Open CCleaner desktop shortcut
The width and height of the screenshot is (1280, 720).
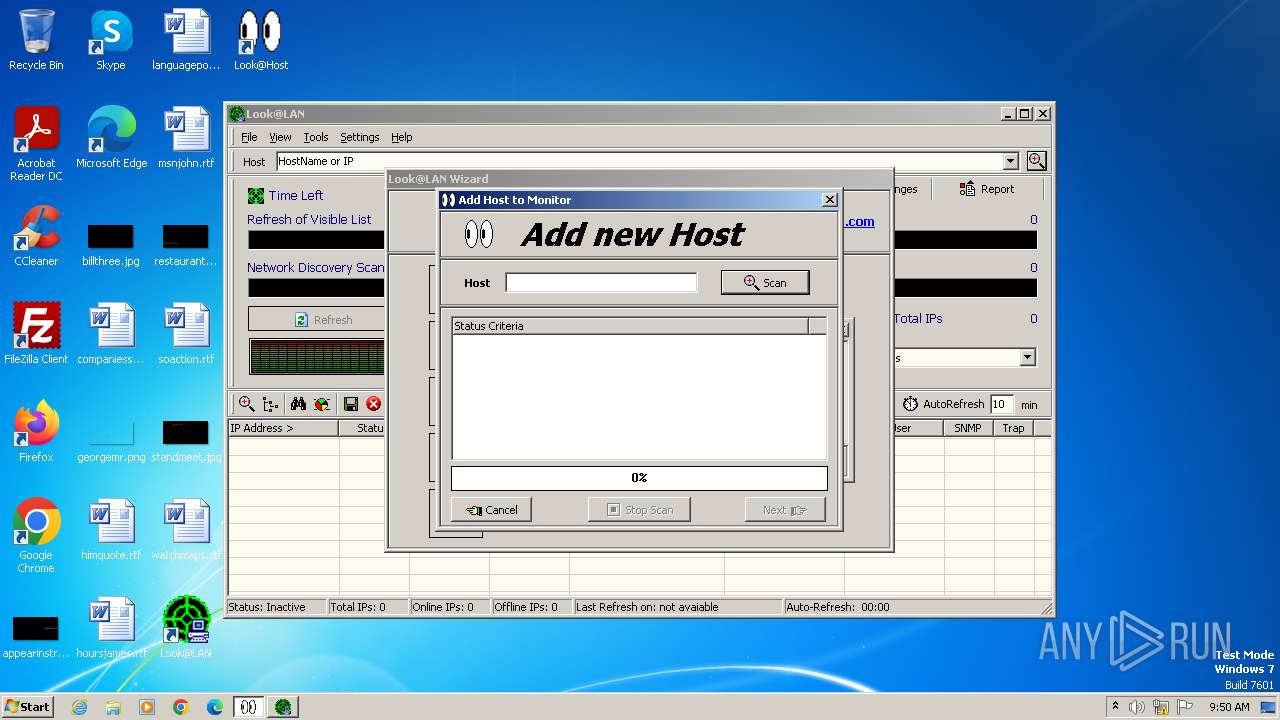[x=36, y=236]
